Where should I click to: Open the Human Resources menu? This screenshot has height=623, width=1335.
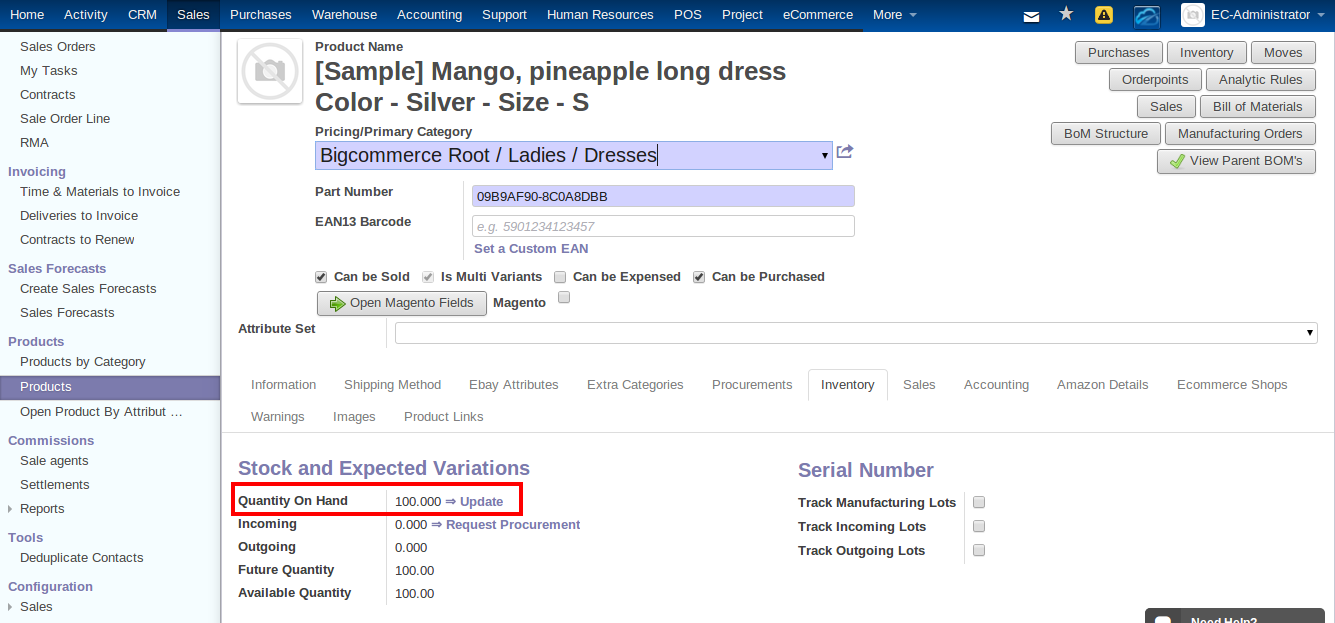coord(600,14)
